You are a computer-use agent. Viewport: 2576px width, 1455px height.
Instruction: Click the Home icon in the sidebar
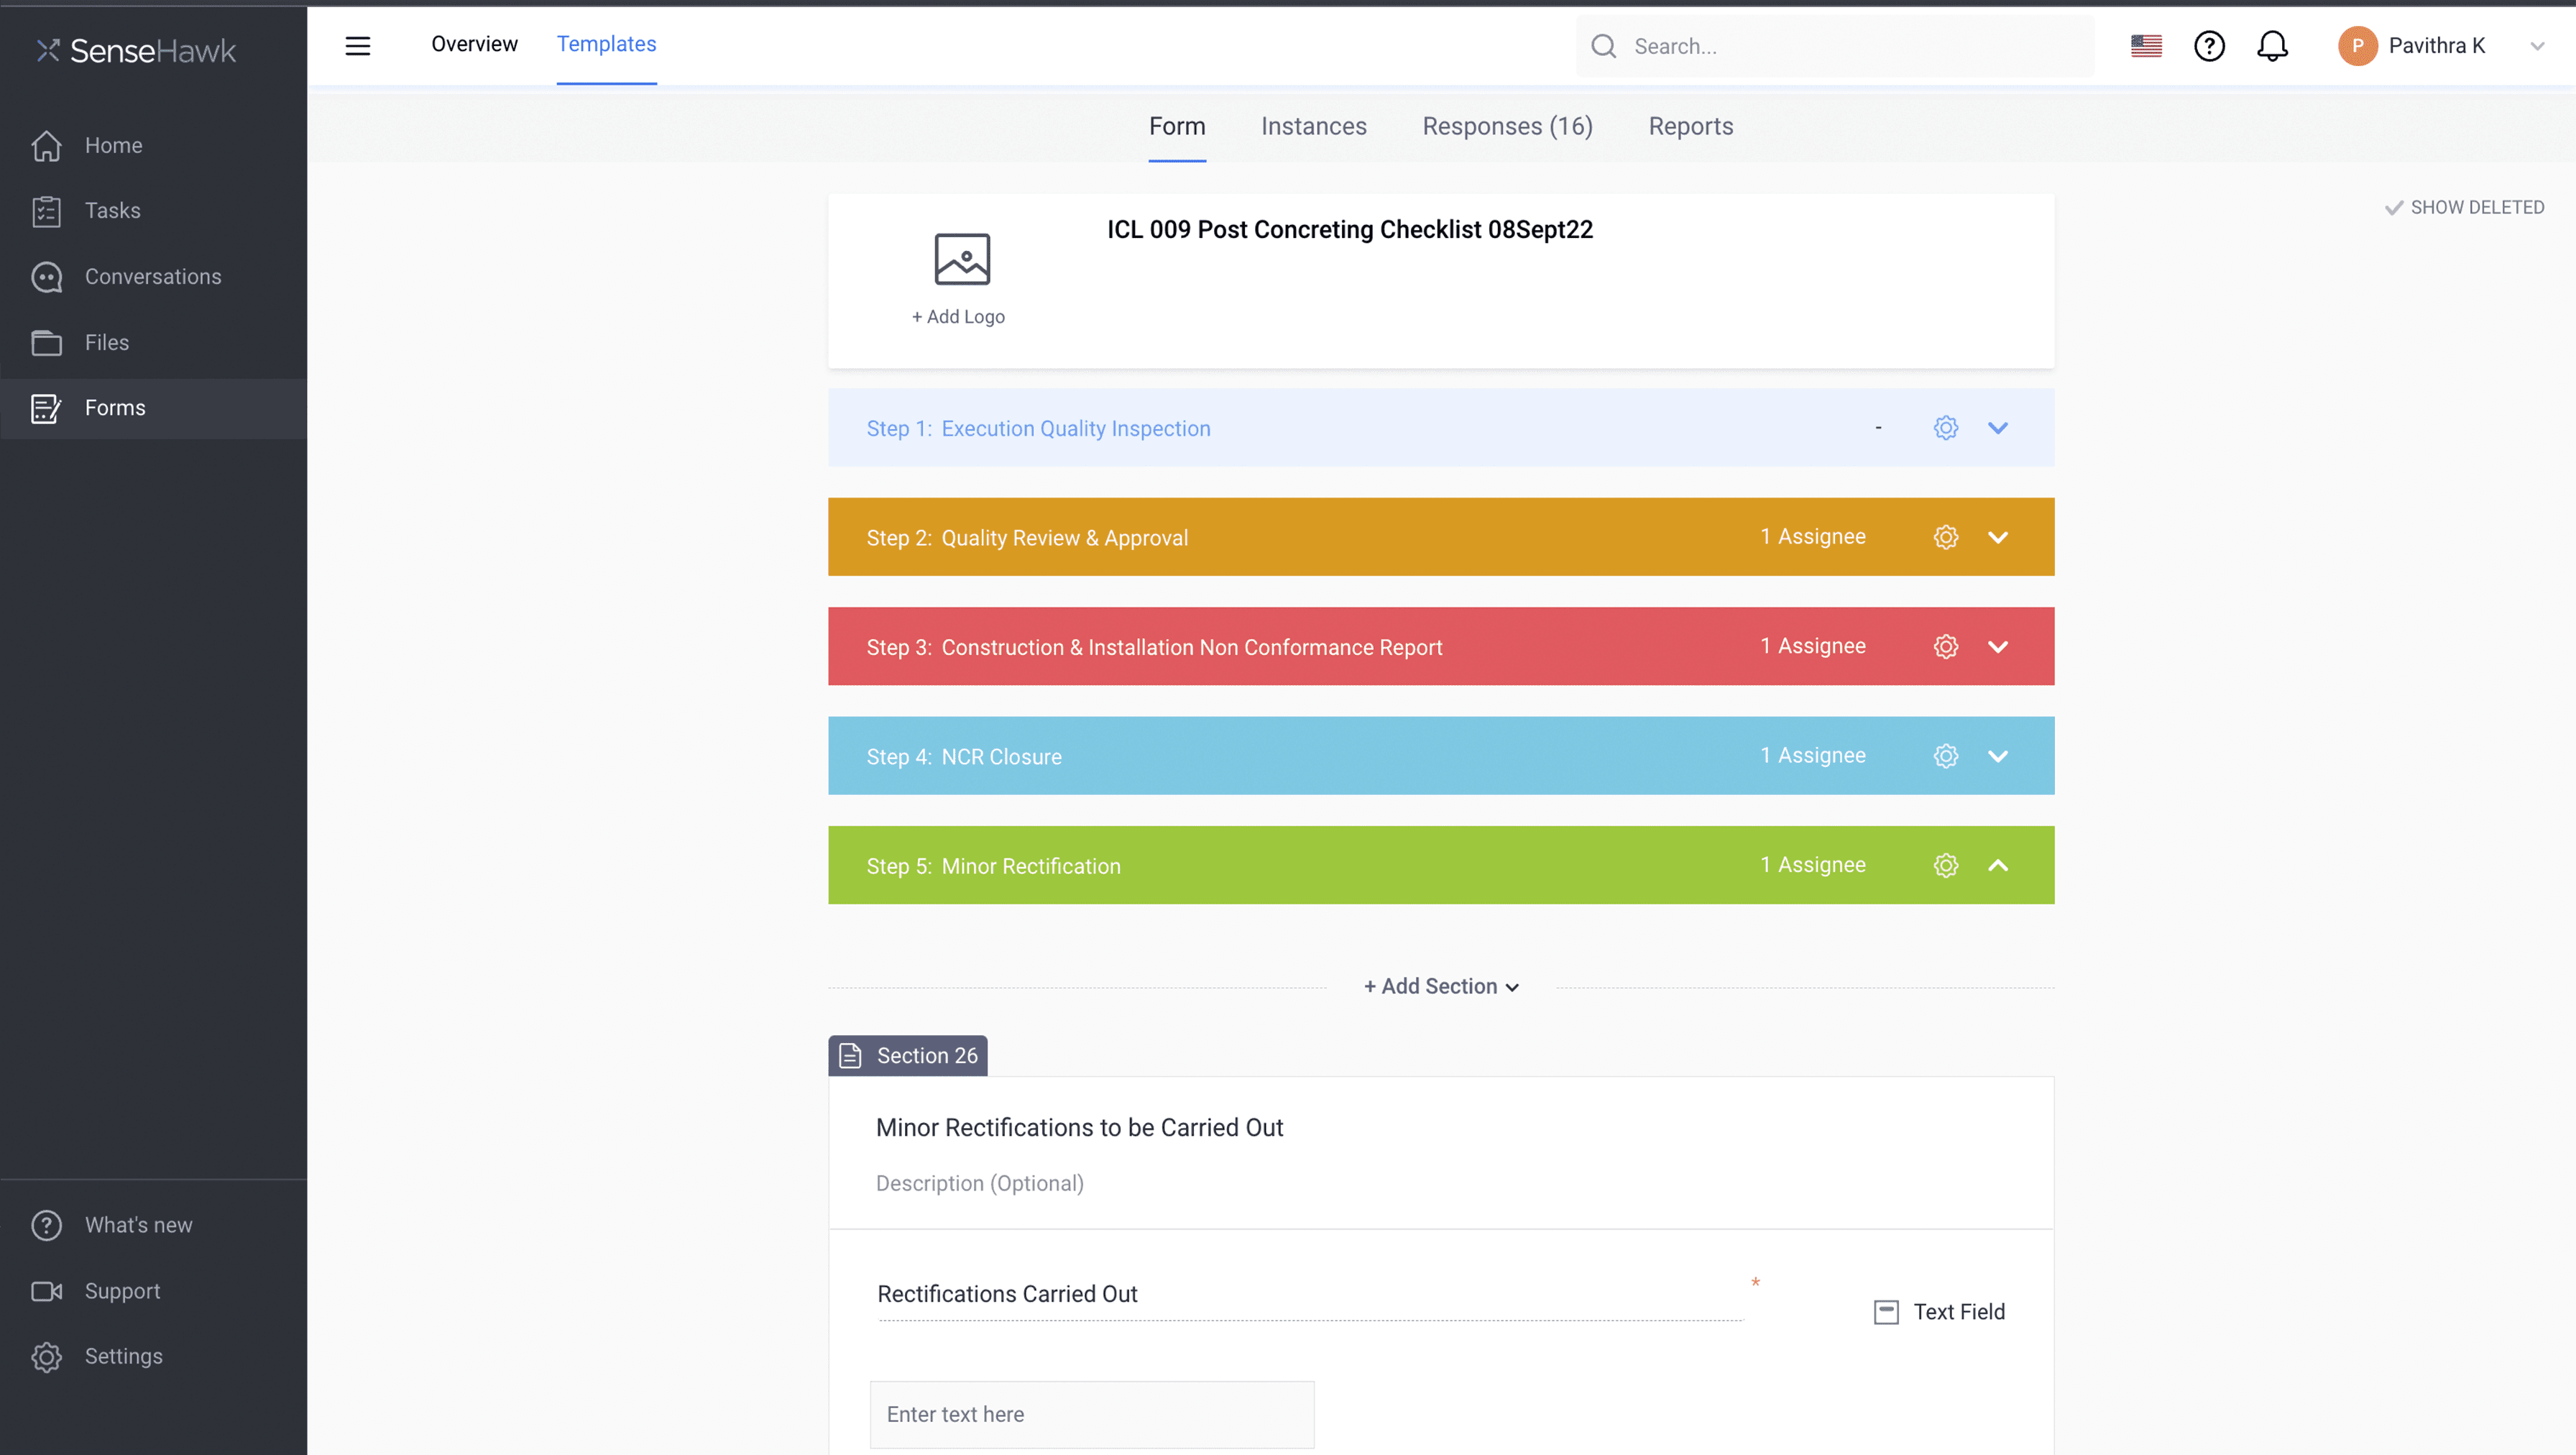46,145
